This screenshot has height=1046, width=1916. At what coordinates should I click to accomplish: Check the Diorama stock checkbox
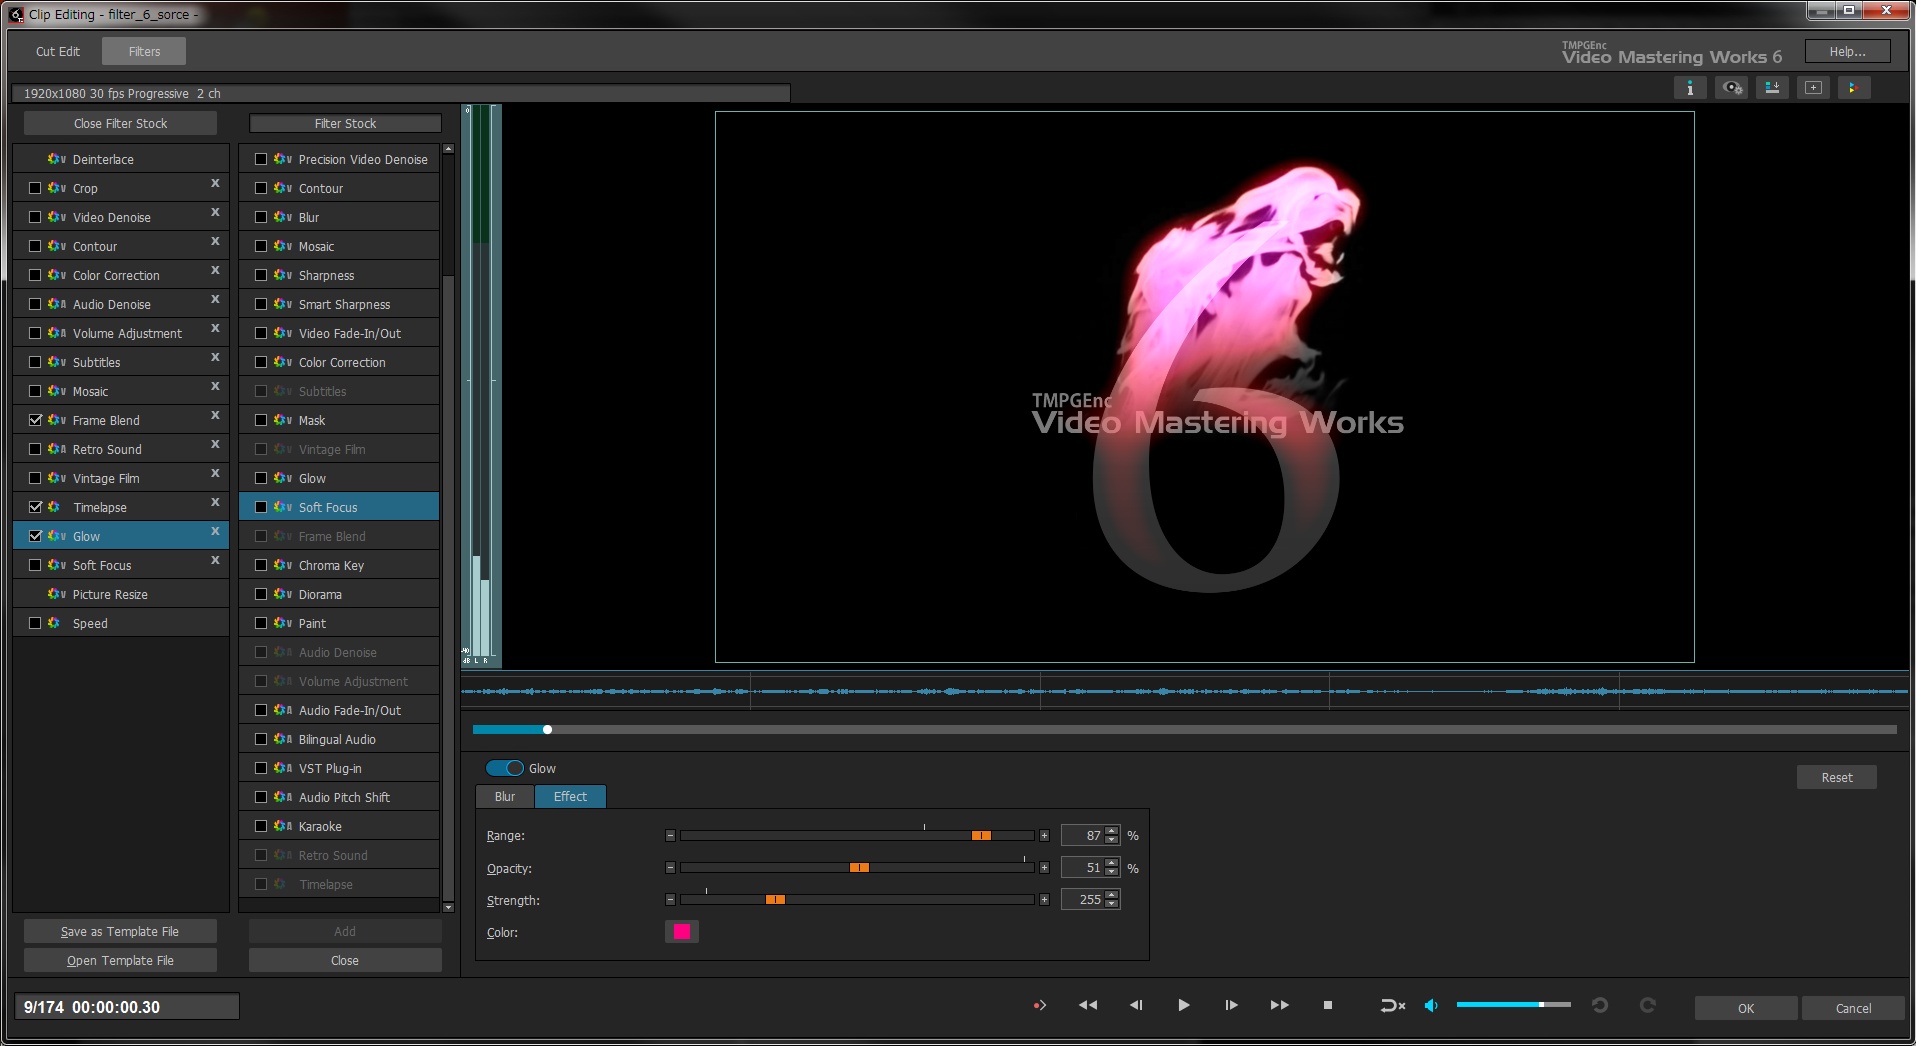[x=261, y=594]
